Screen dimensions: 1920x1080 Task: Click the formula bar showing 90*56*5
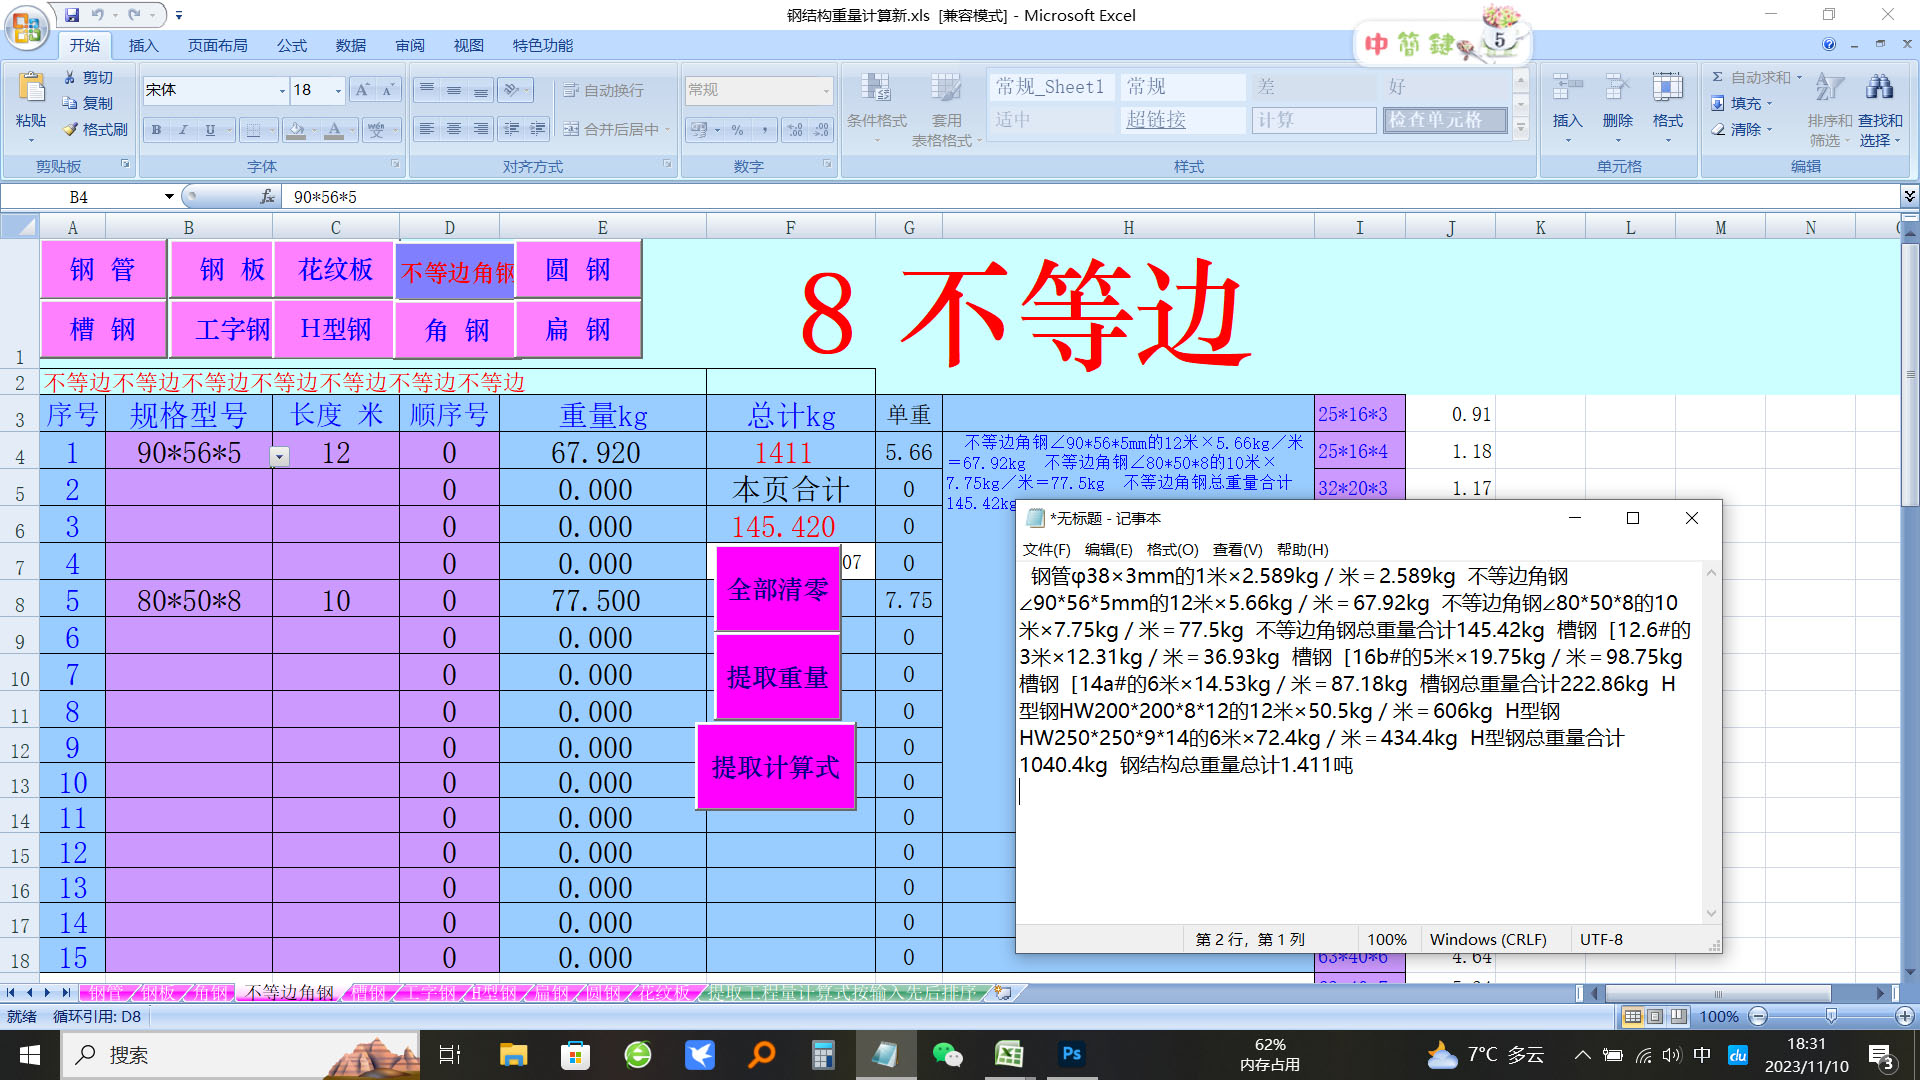click(1090, 197)
